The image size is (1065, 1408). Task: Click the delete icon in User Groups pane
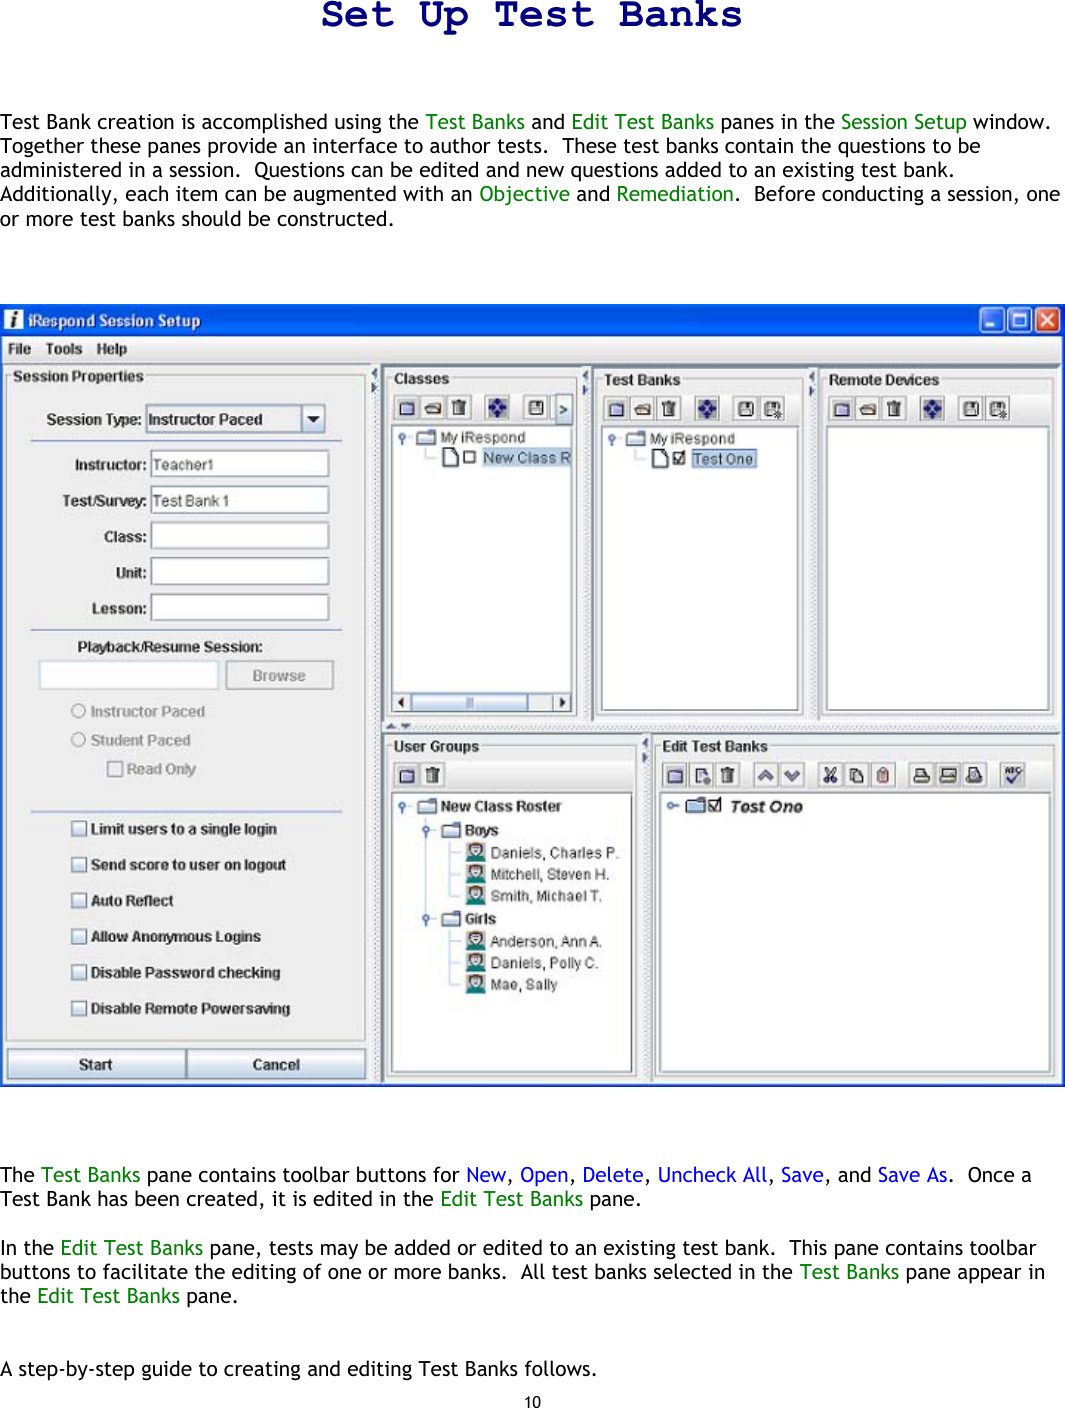[433, 774]
